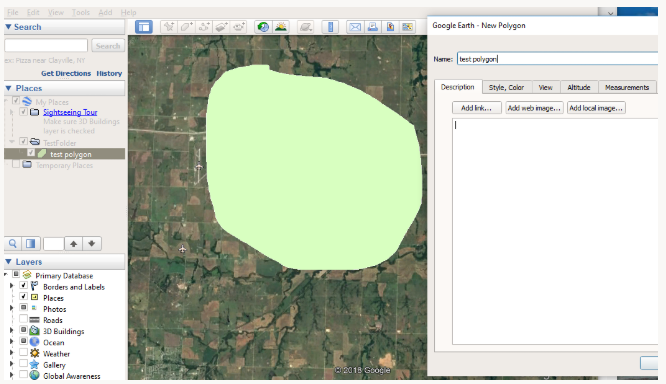Open the Add menu
666x384 pixels.
click(105, 12)
